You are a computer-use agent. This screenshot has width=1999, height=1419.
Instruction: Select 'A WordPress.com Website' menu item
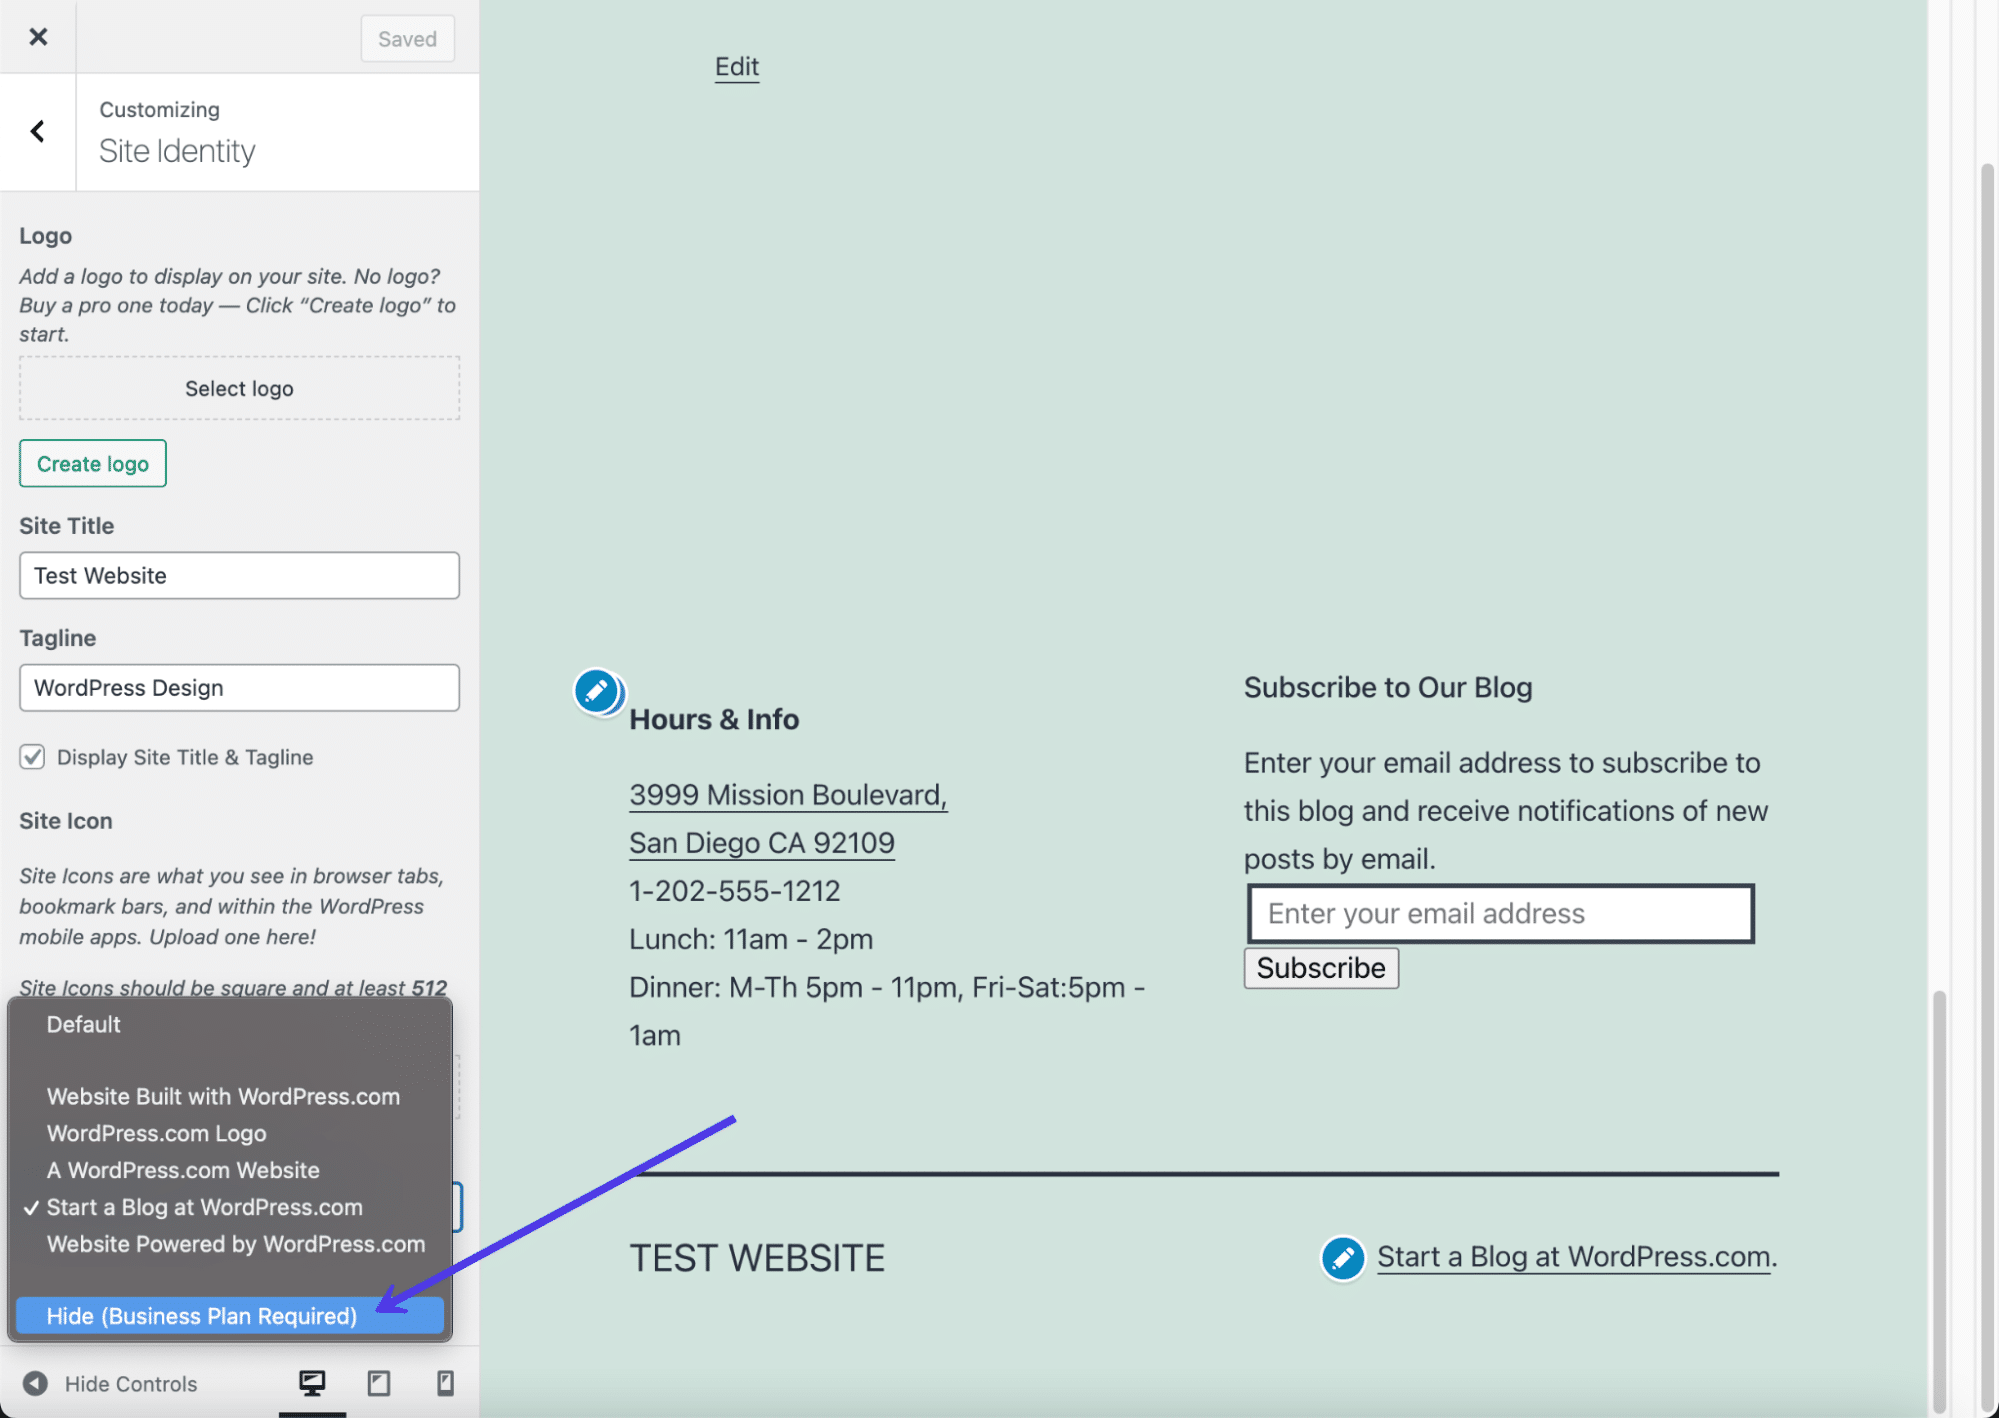click(183, 1170)
